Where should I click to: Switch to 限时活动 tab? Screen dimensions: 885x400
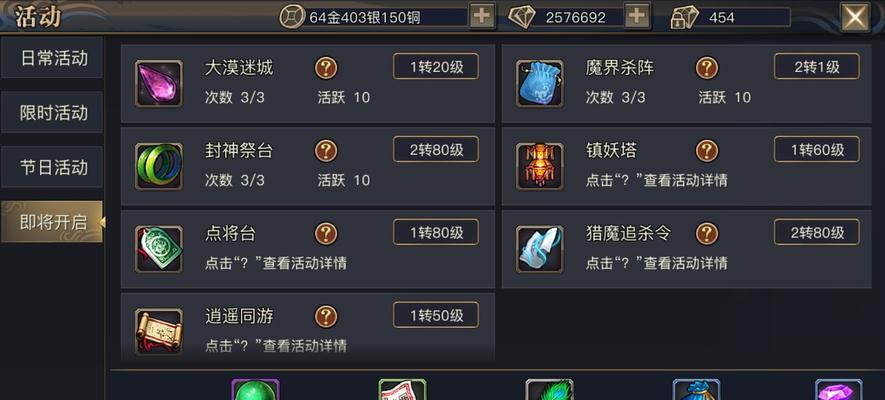pyautogui.click(x=52, y=112)
